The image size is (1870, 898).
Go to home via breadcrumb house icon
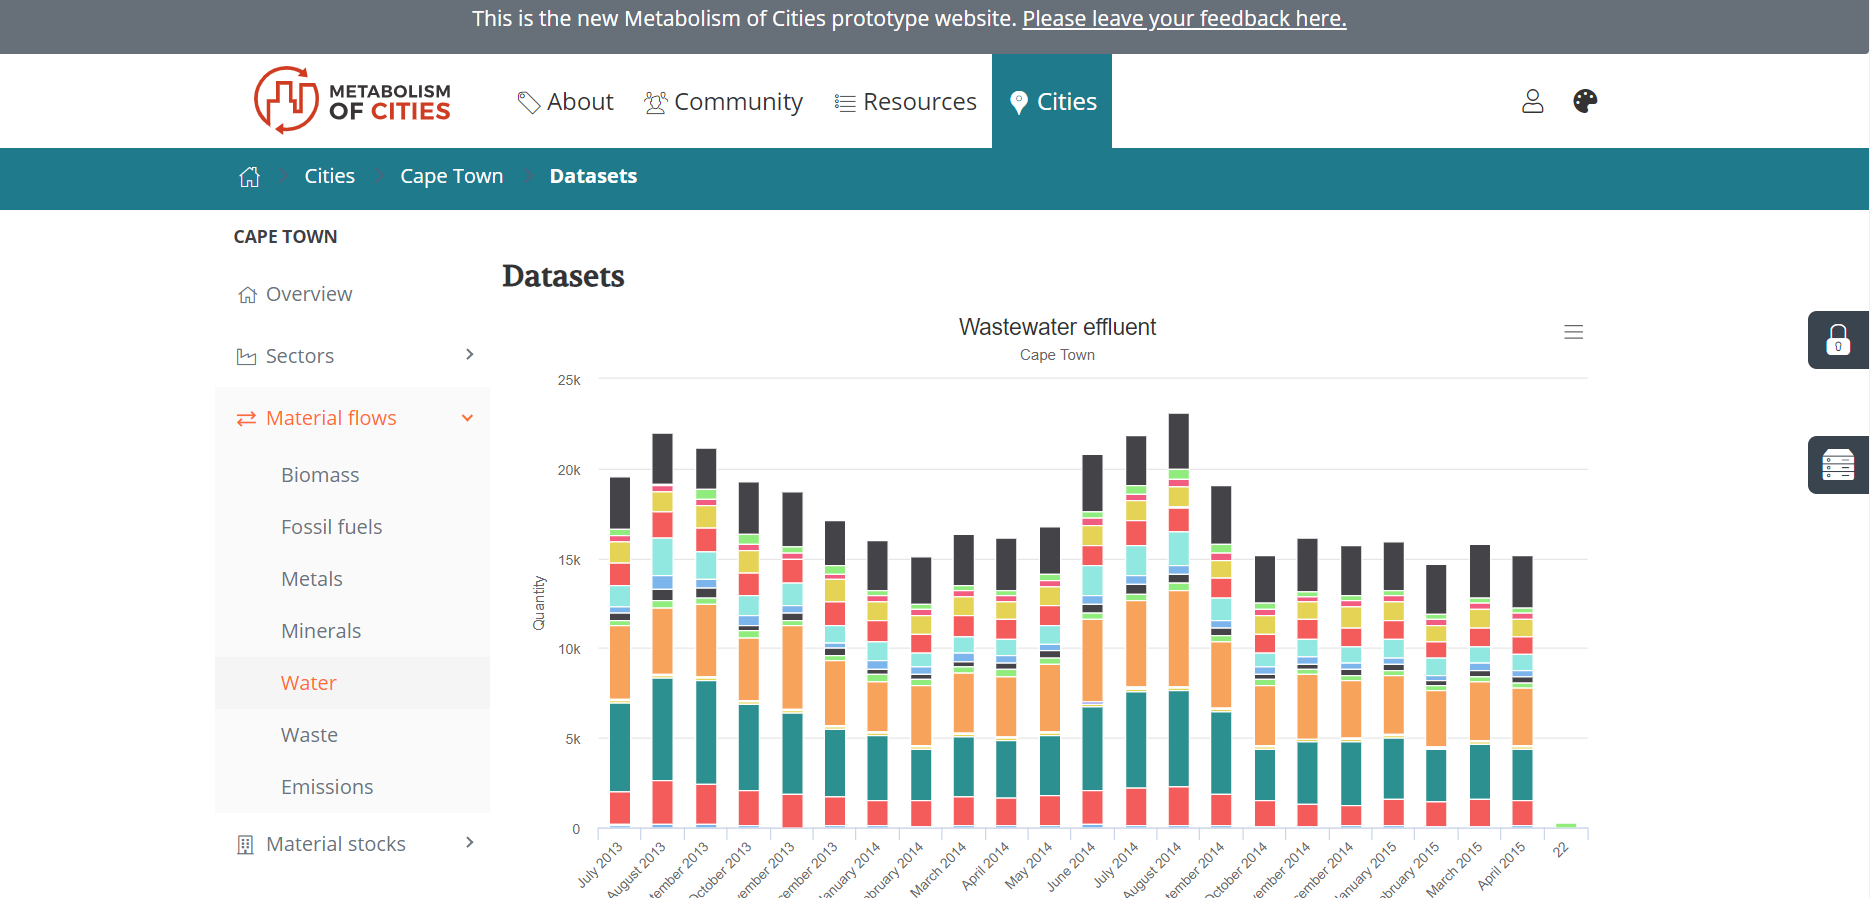point(250,177)
